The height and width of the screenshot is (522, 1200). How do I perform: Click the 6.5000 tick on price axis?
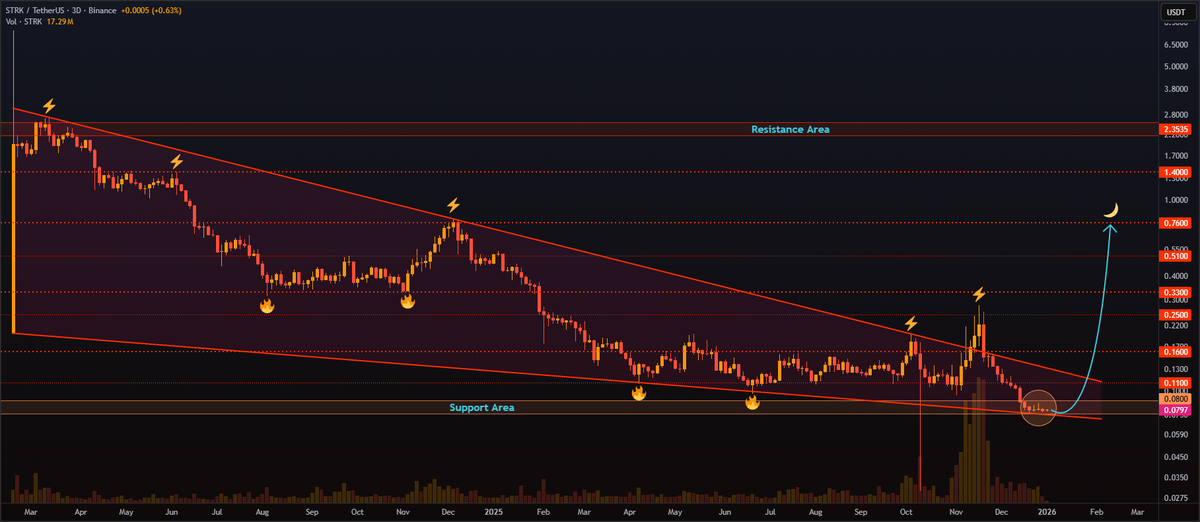tap(1174, 46)
